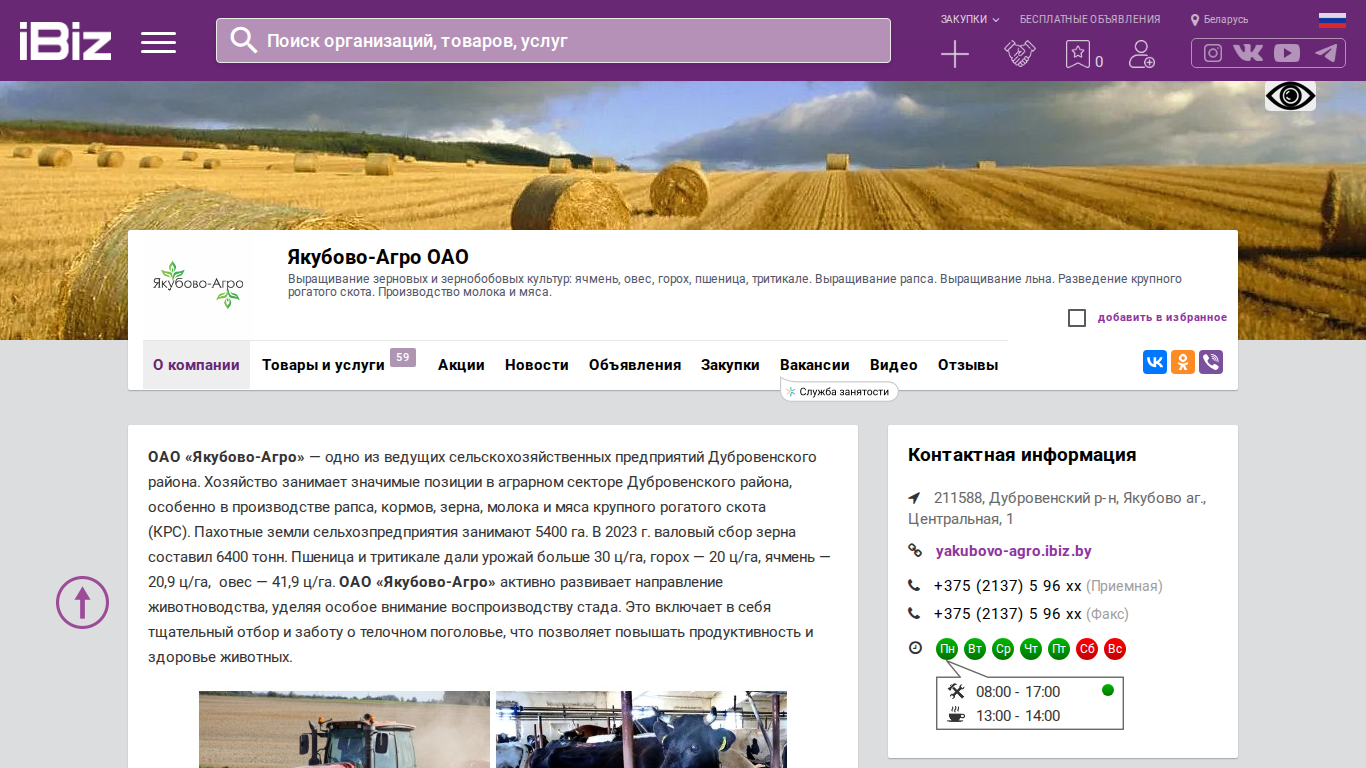The image size is (1366, 768).
Task: Open the VK icon in header
Action: click(1248, 53)
